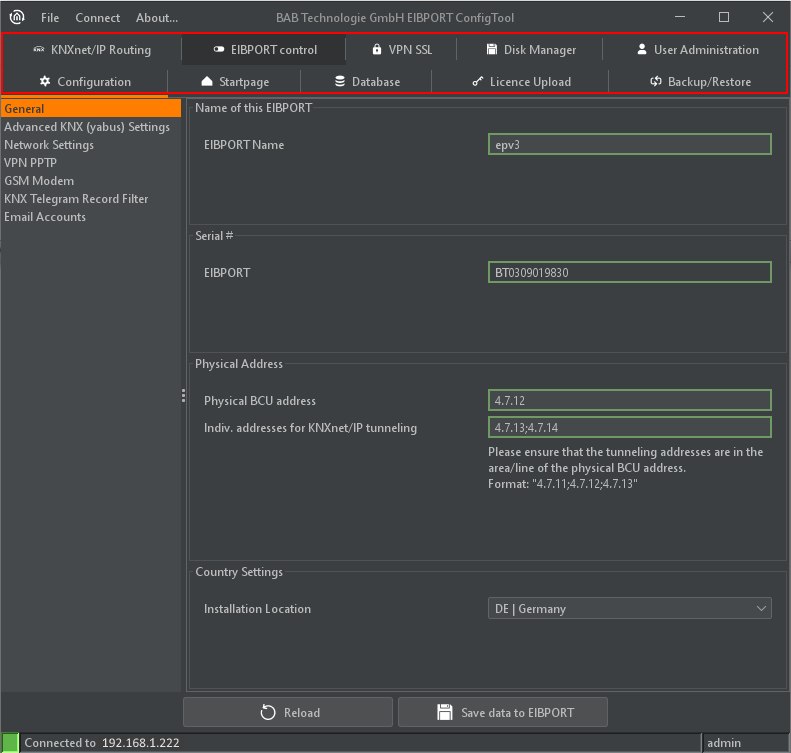
Task: Click the Configuration gear icon
Action: [x=45, y=82]
